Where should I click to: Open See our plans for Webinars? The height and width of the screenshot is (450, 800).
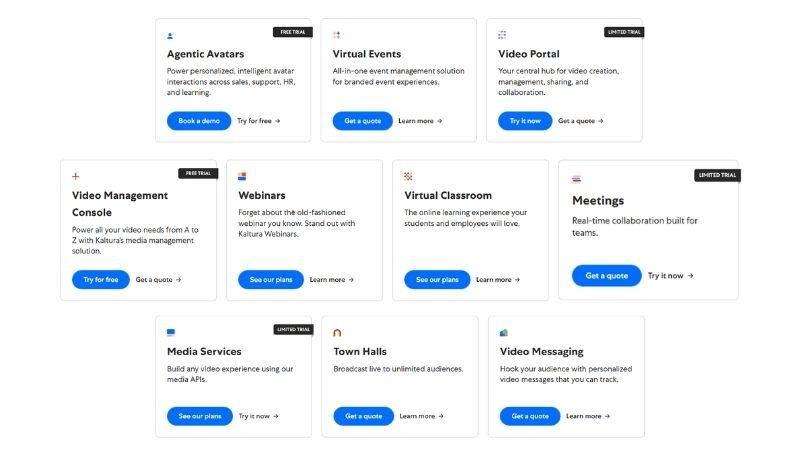coord(270,280)
